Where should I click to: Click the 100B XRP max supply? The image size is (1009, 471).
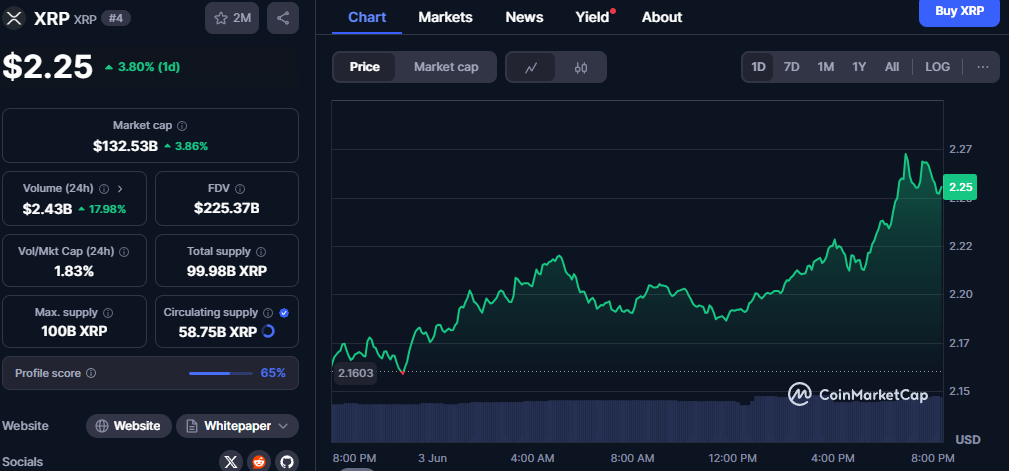(75, 332)
